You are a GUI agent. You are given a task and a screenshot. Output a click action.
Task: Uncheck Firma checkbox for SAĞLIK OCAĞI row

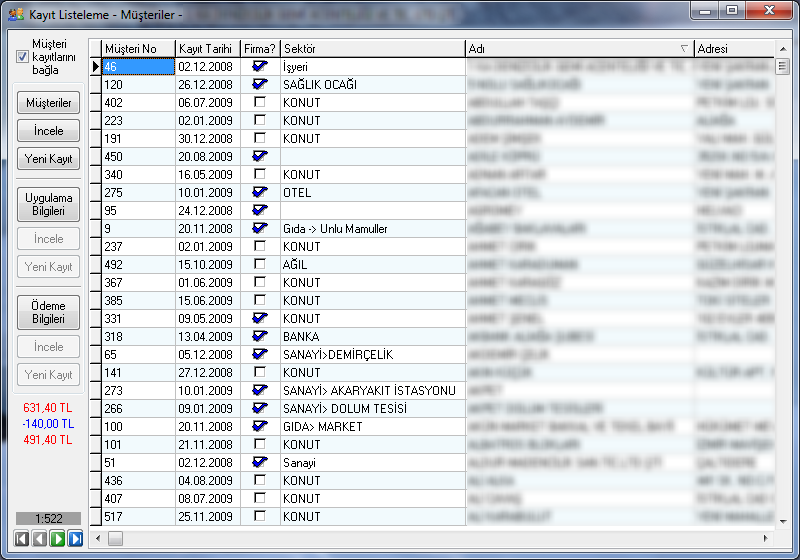[260, 85]
